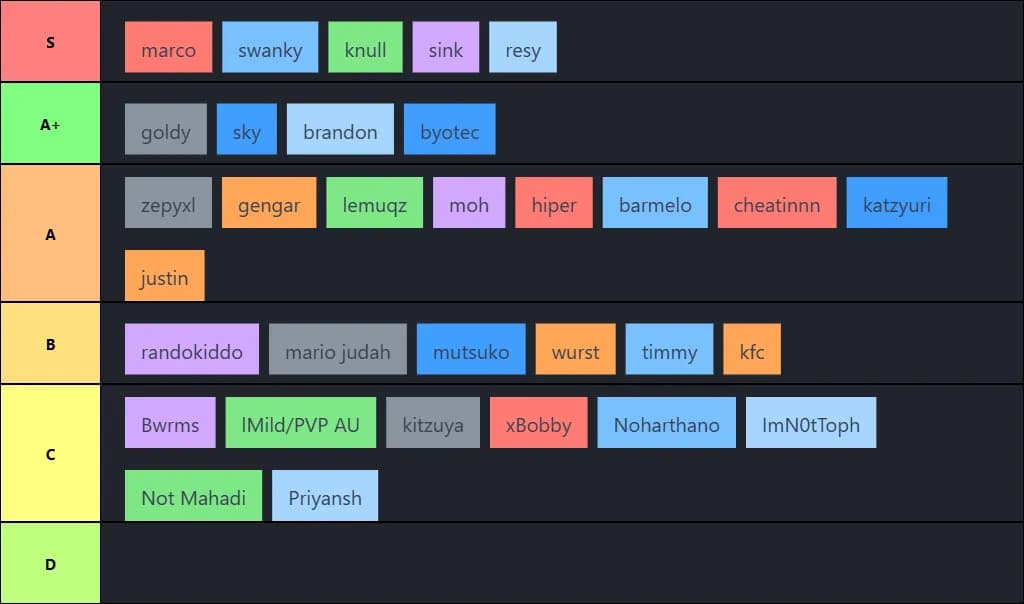Select the orange gengar tile
The width and height of the screenshot is (1024, 604).
coord(269,203)
